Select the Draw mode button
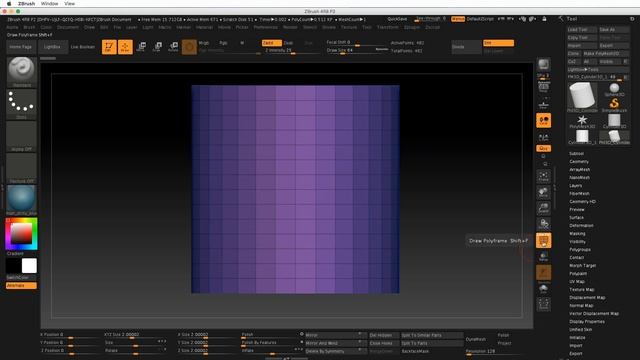Image resolution: width=640 pixels, height=360 pixels. (125, 47)
